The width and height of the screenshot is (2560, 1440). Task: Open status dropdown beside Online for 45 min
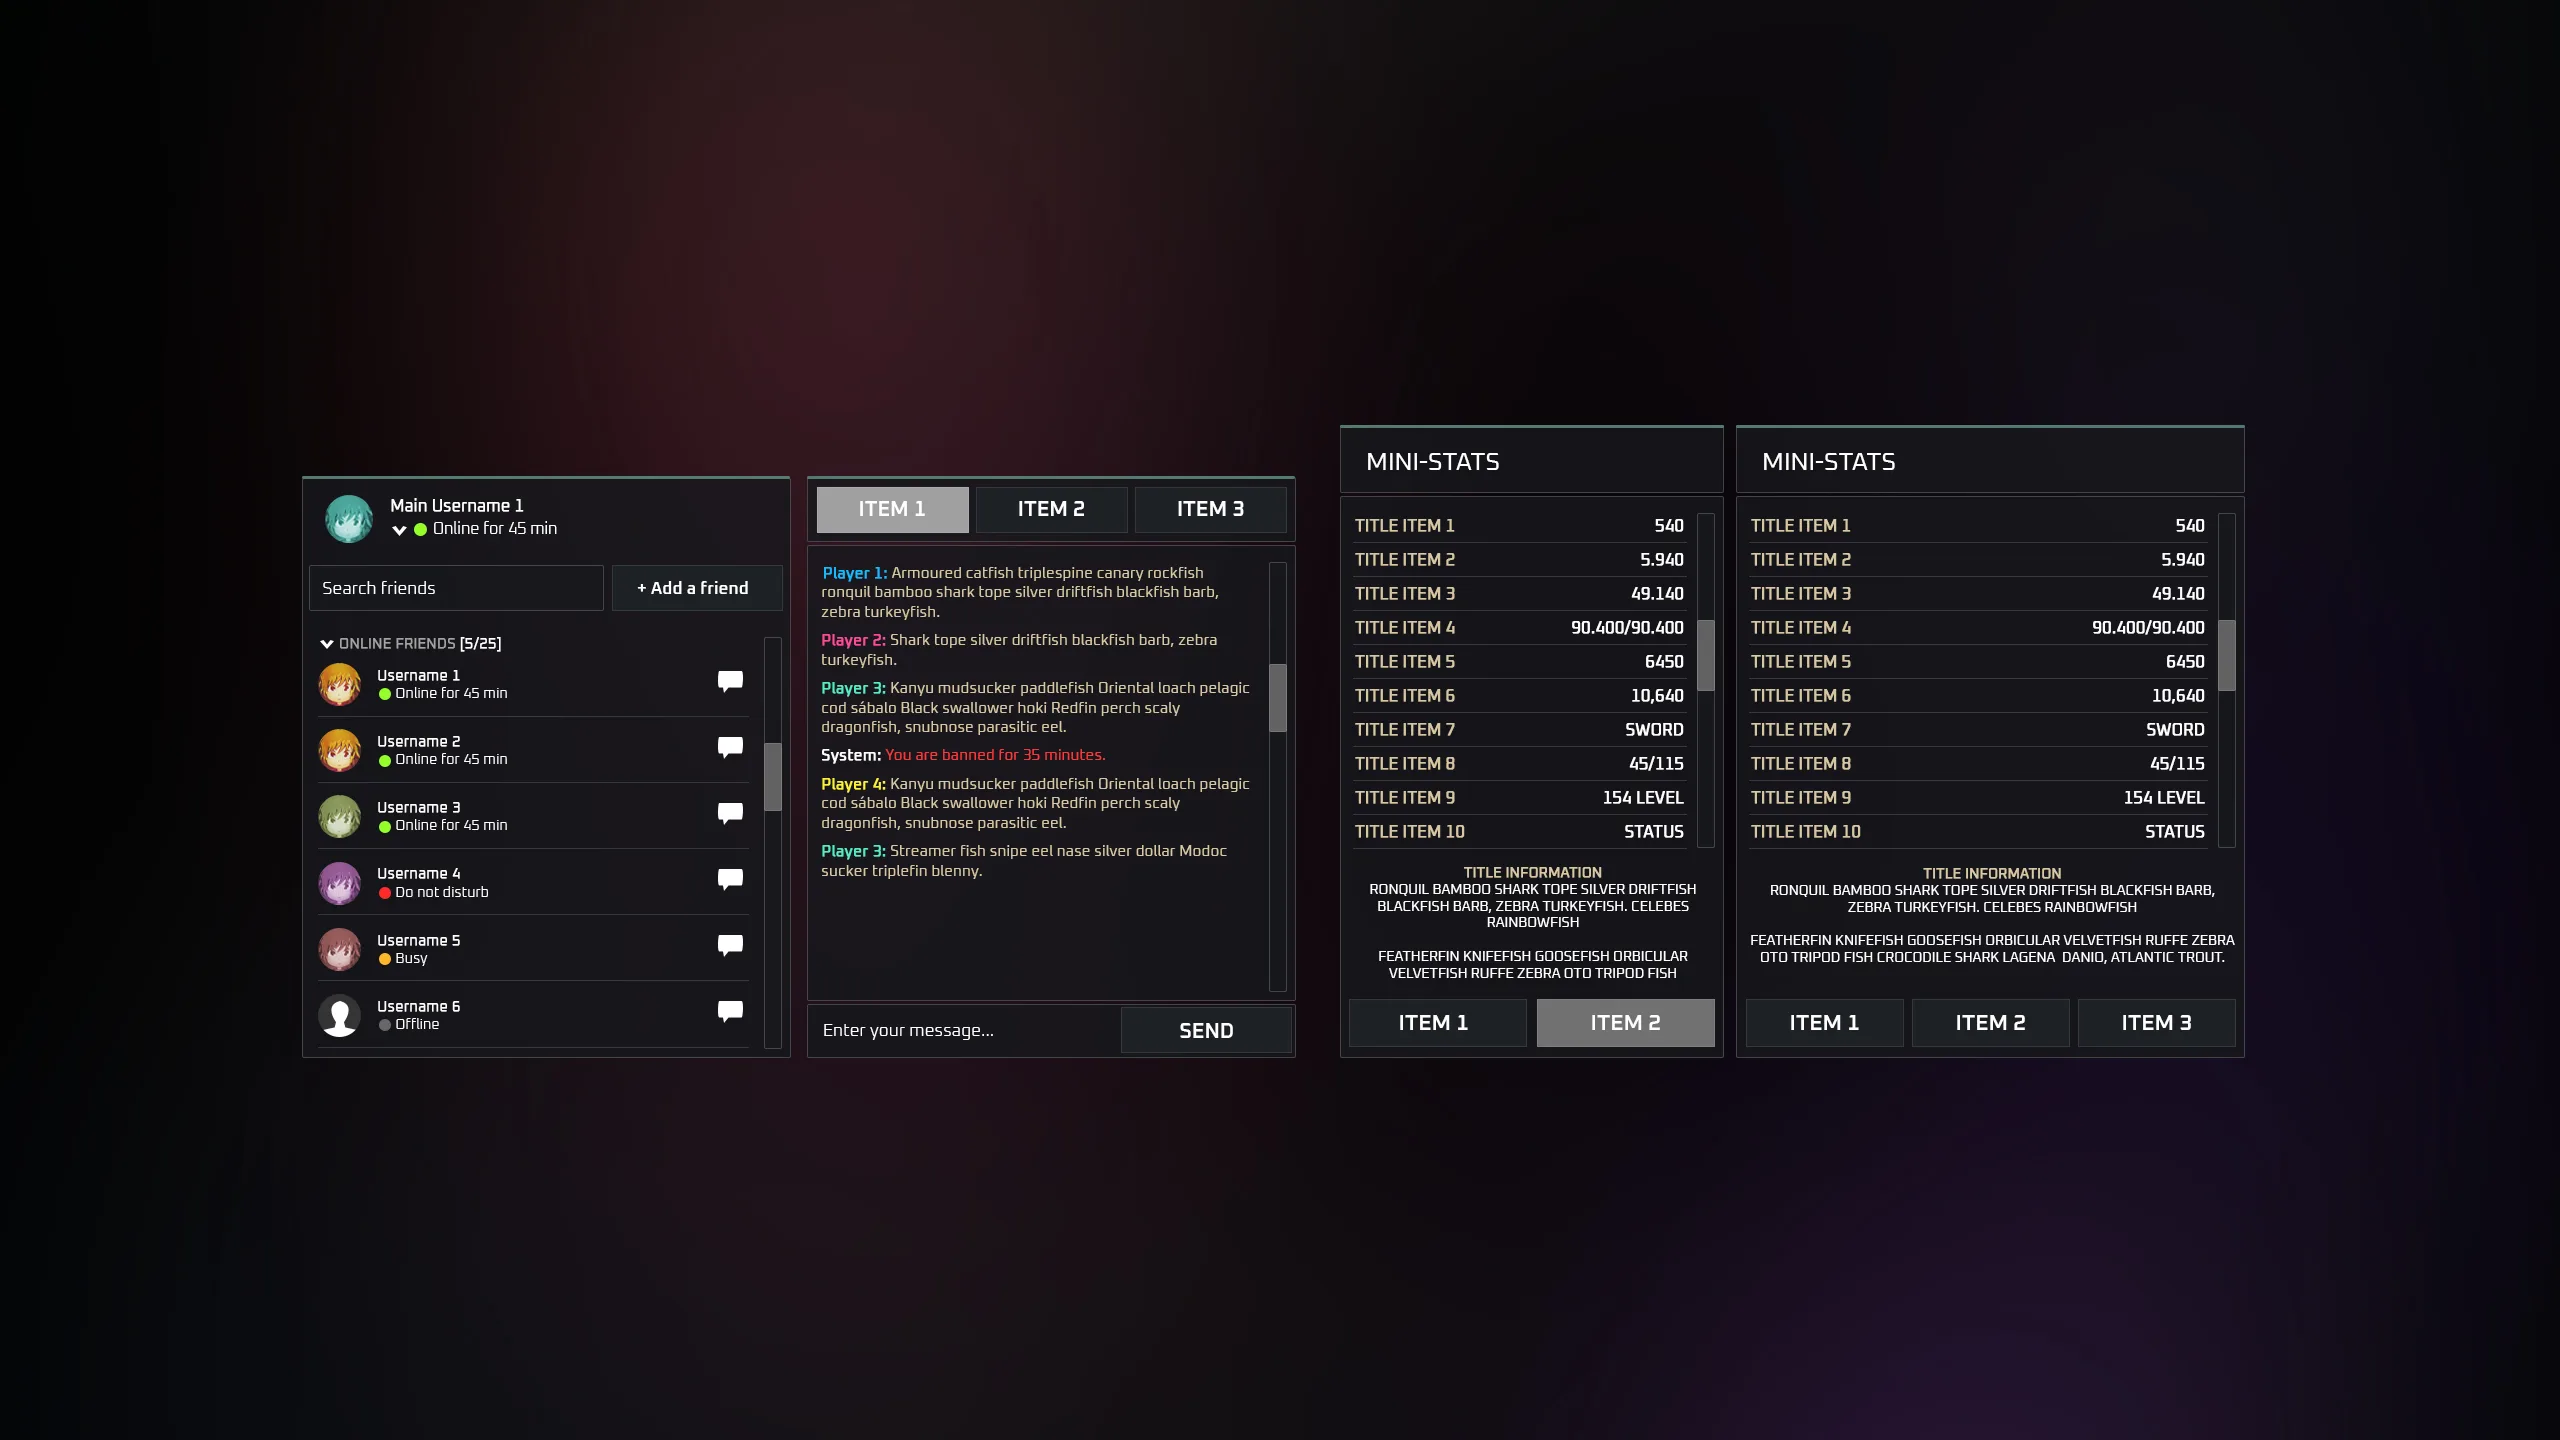coord(399,530)
